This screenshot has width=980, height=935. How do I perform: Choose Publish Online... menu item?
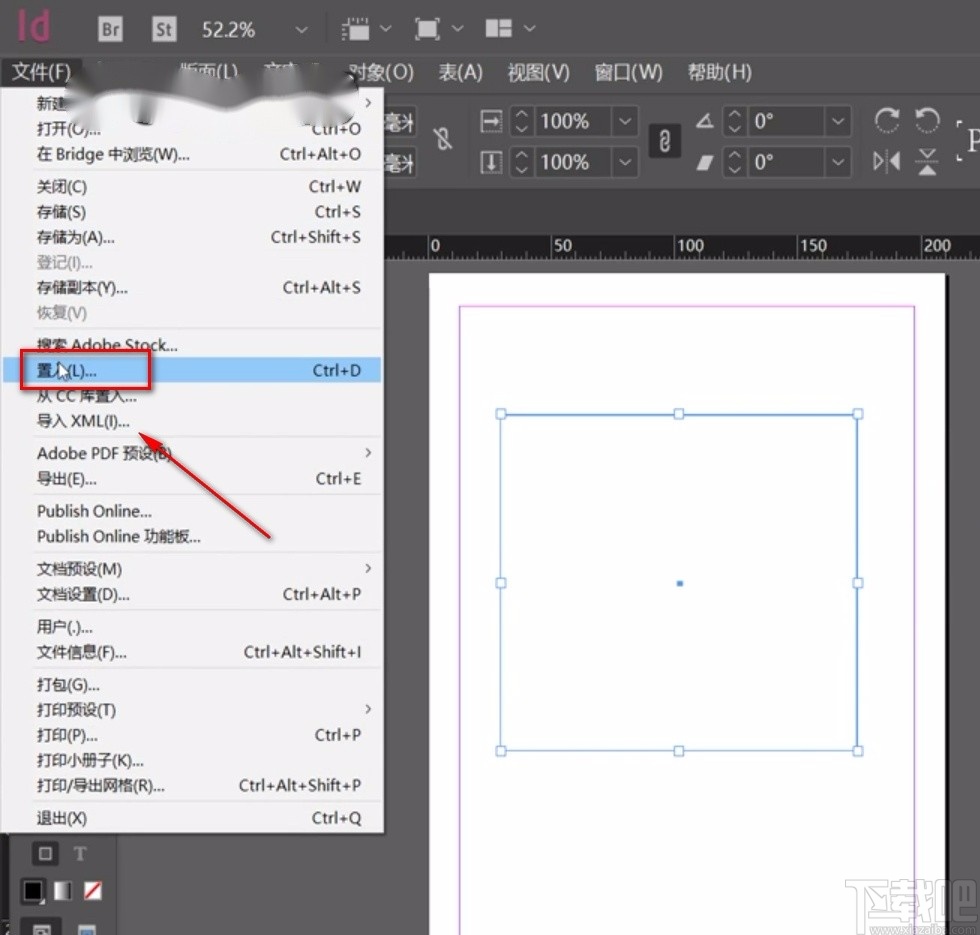click(192, 511)
